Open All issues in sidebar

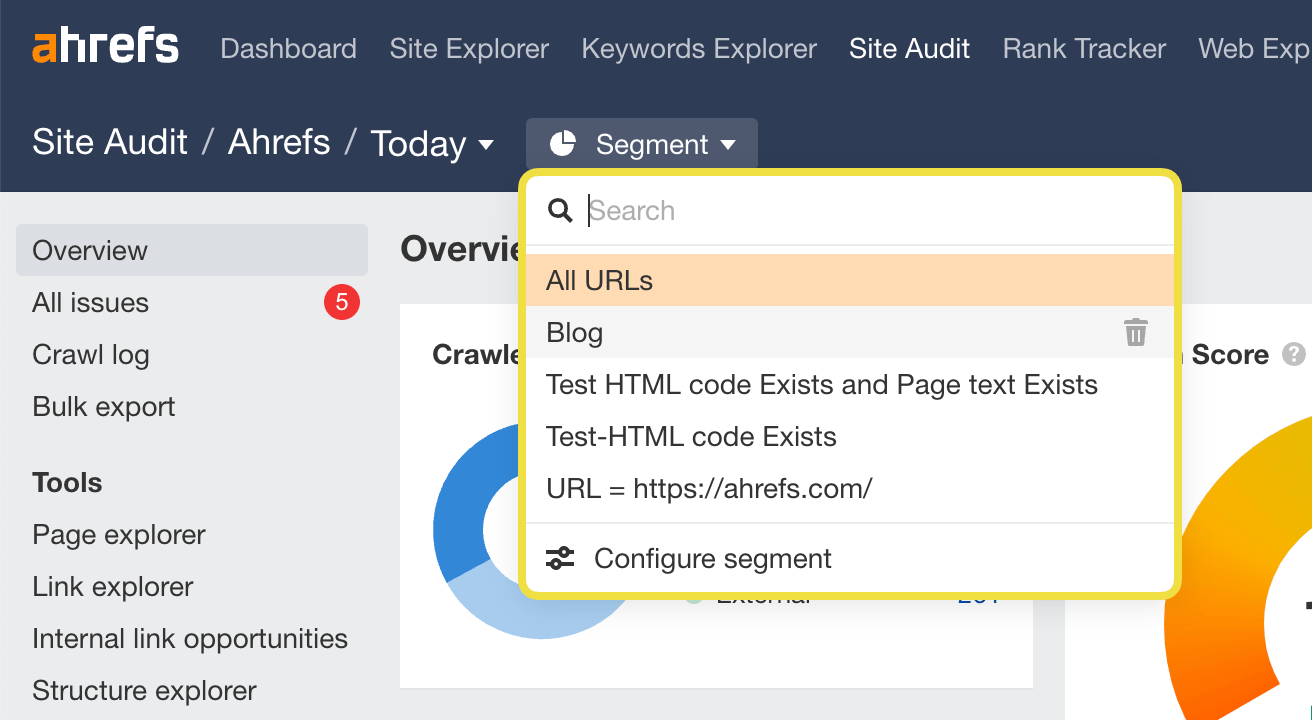90,302
